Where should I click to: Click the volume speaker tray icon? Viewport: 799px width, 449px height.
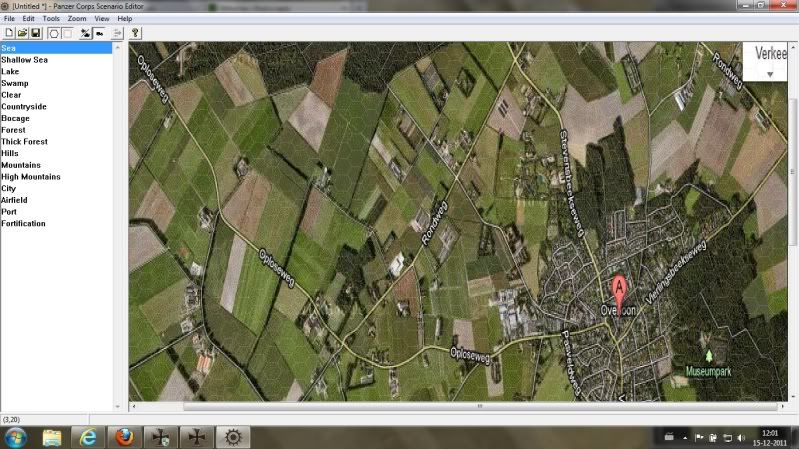(741, 438)
